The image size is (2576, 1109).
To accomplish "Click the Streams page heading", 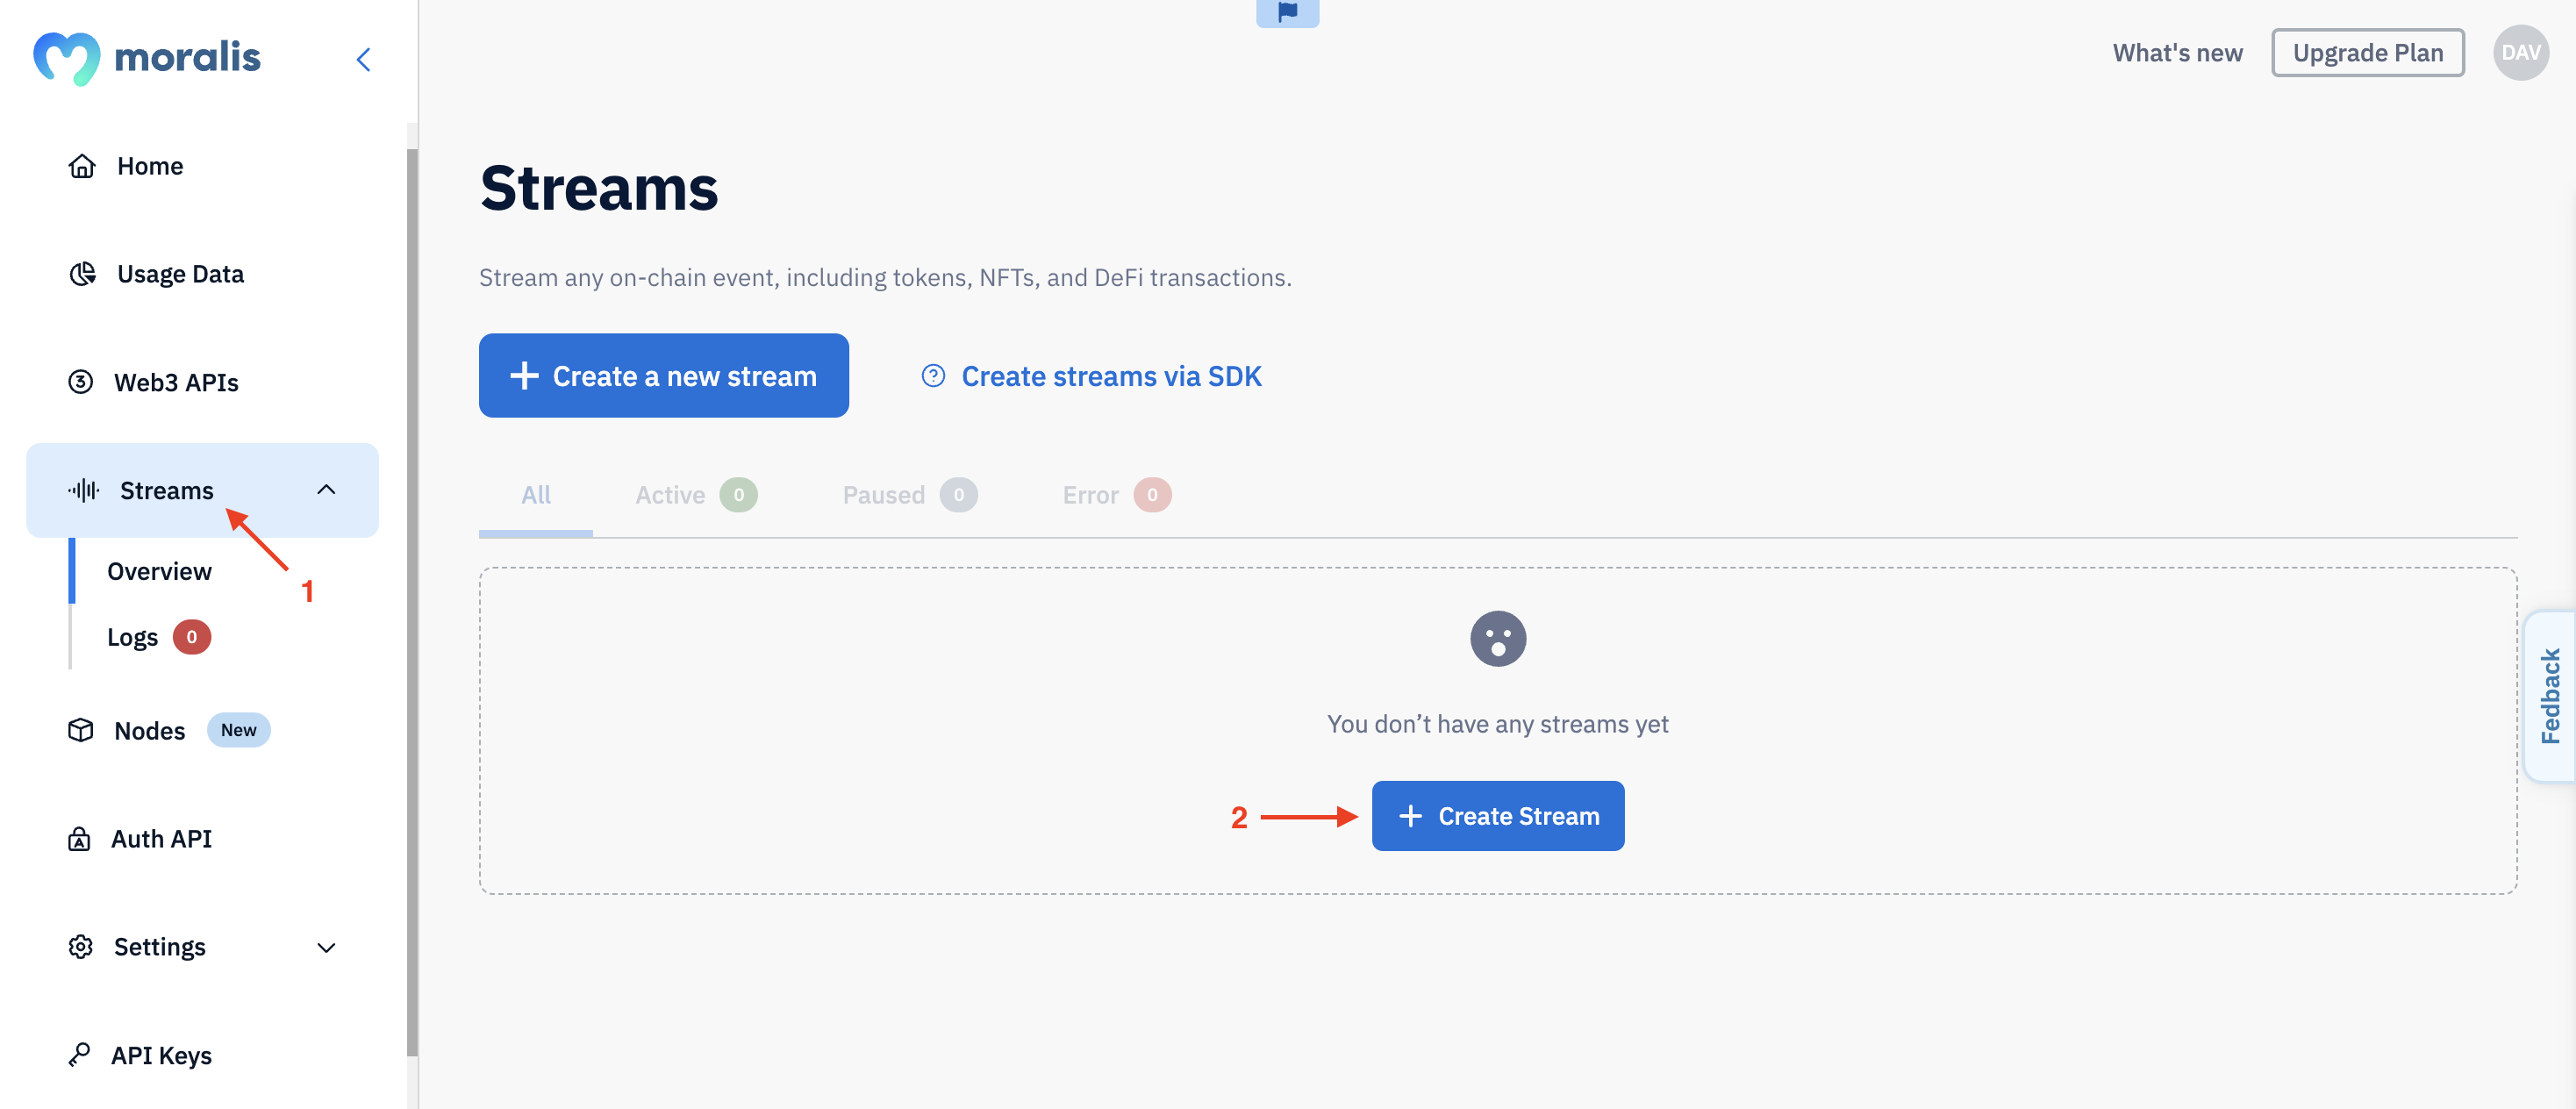I will 599,188.
